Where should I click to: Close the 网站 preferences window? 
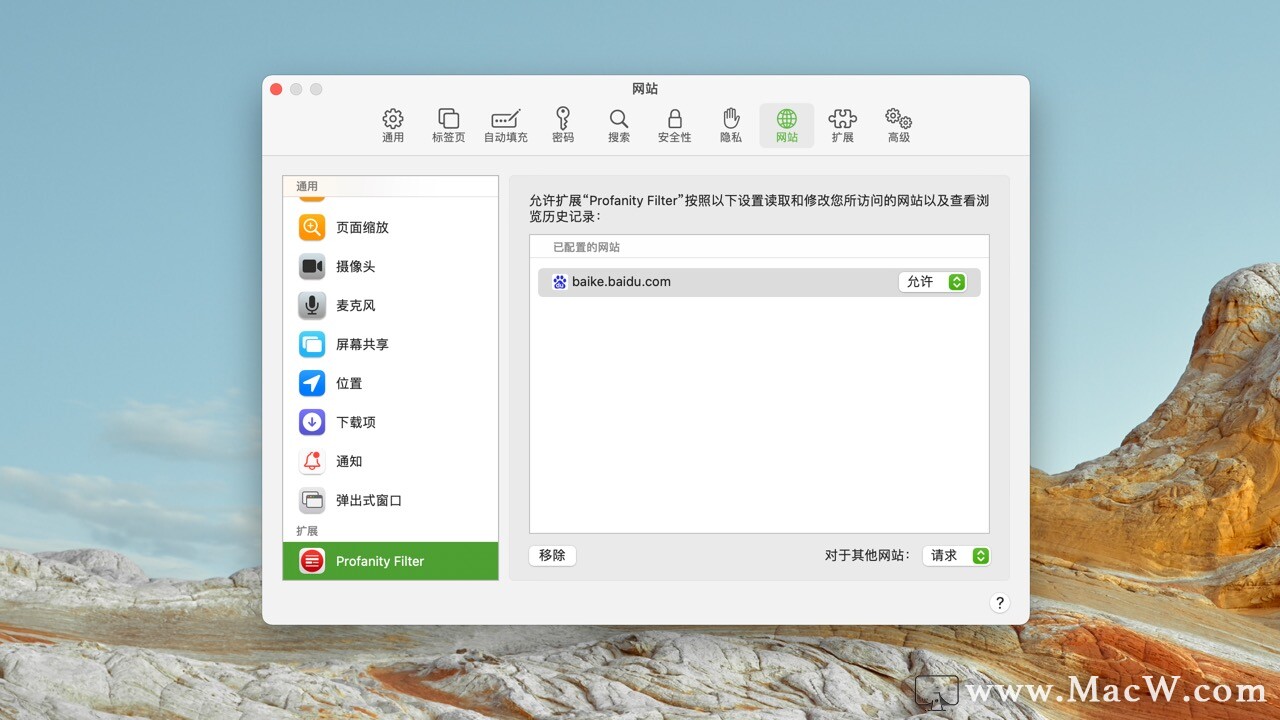(x=276, y=89)
